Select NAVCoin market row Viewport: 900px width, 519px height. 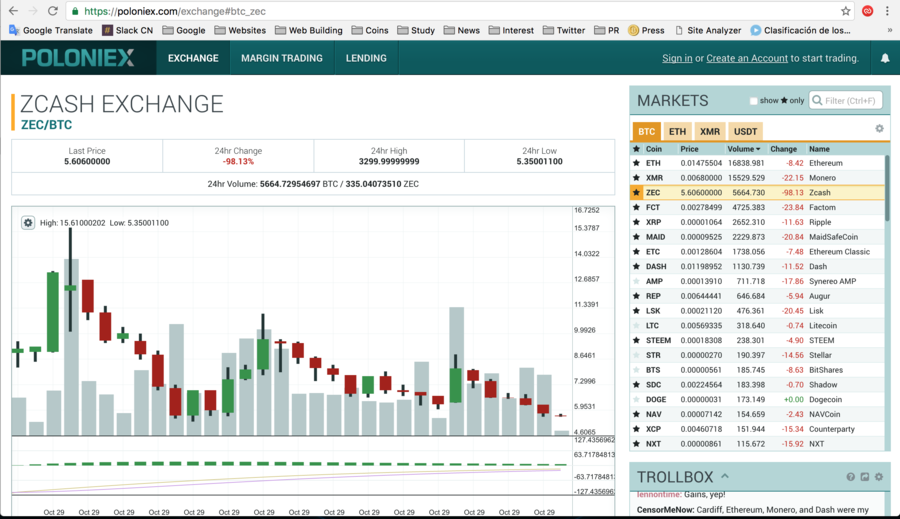(x=757, y=415)
